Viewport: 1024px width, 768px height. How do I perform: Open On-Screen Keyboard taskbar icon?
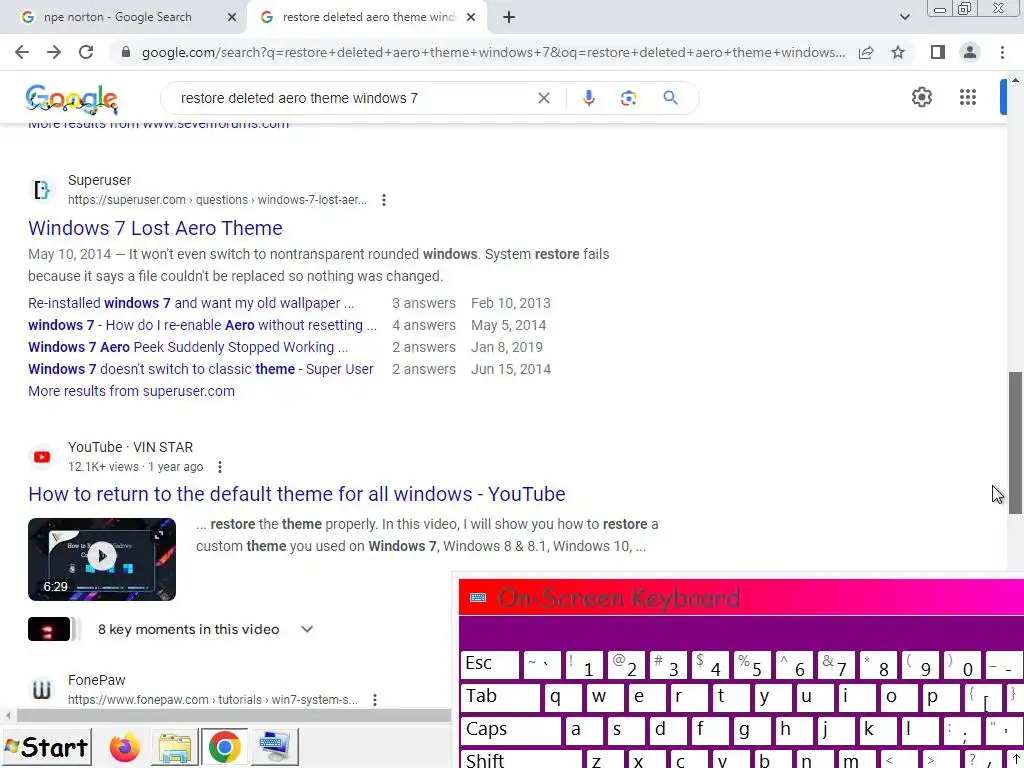[x=274, y=747]
